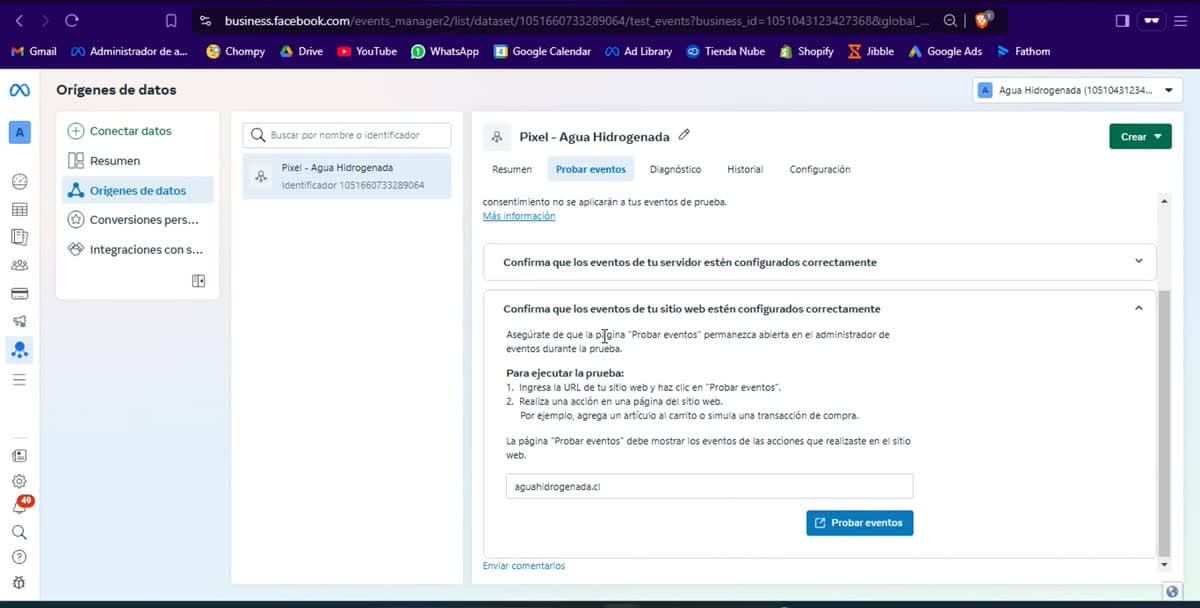Open the Gmail bookmark
Image resolution: width=1200 pixels, height=608 pixels.
(x=33, y=51)
